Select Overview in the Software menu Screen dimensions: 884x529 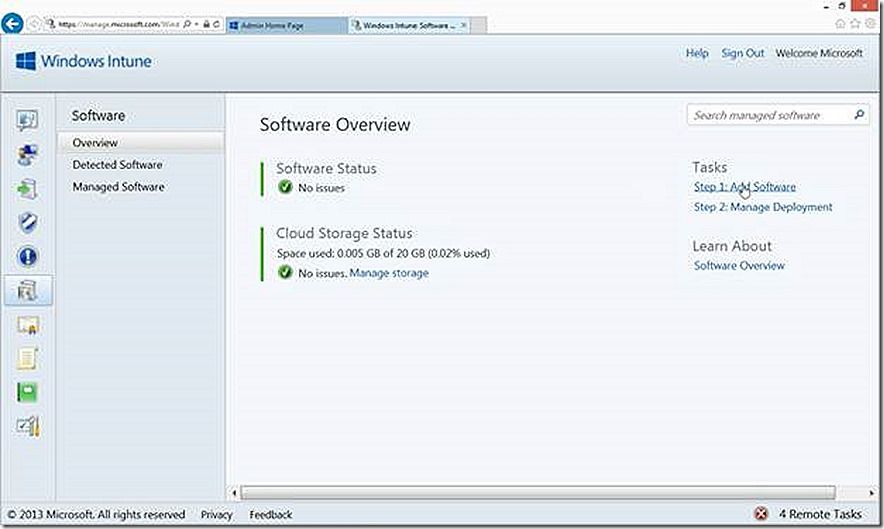point(141,143)
